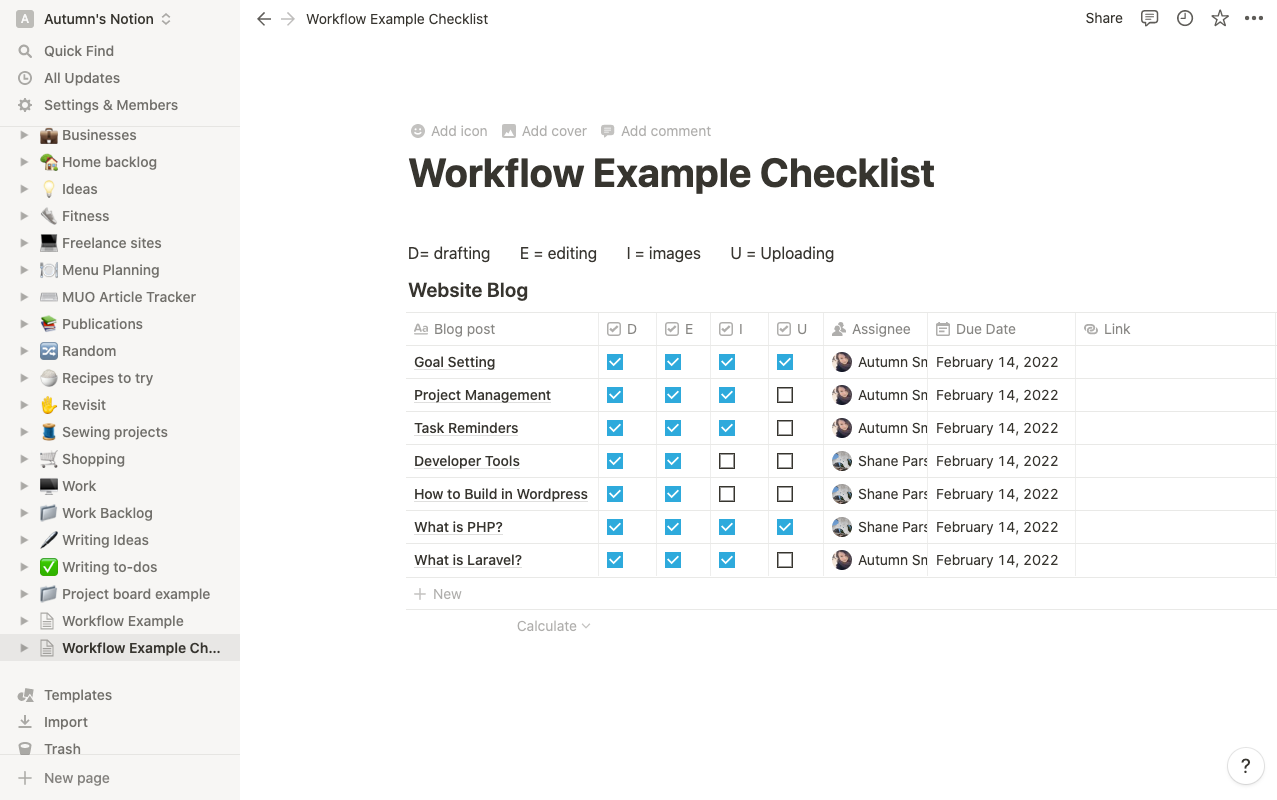Open the Calculate dropdown under table
This screenshot has height=800, width=1277.
click(x=553, y=626)
